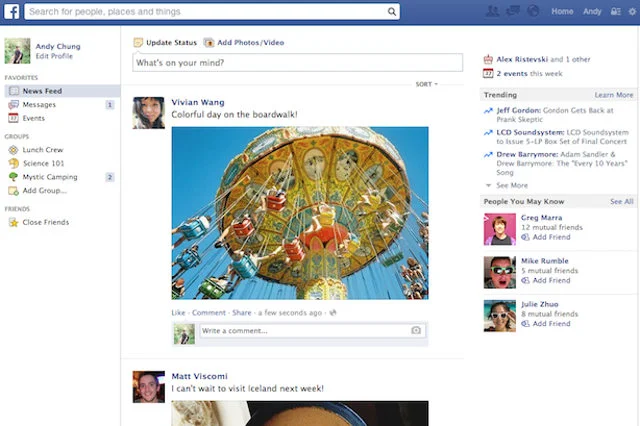Share Vivian Wang's post
The height and width of the screenshot is (426, 640).
click(x=242, y=313)
